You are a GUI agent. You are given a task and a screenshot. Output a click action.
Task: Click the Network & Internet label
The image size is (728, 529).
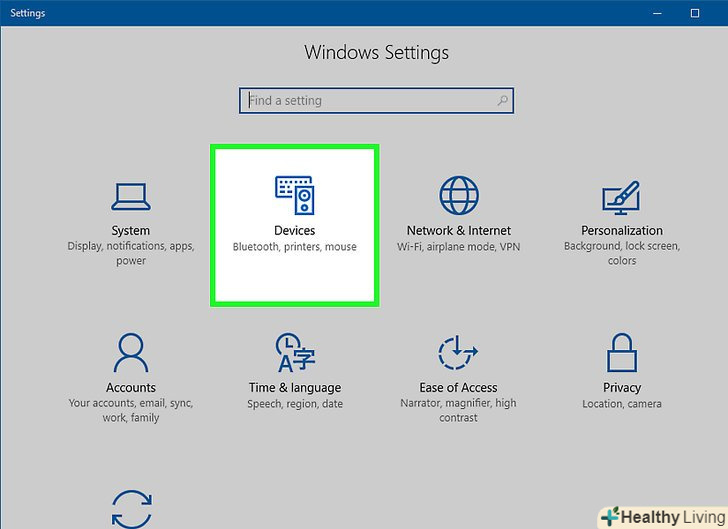[x=459, y=230]
